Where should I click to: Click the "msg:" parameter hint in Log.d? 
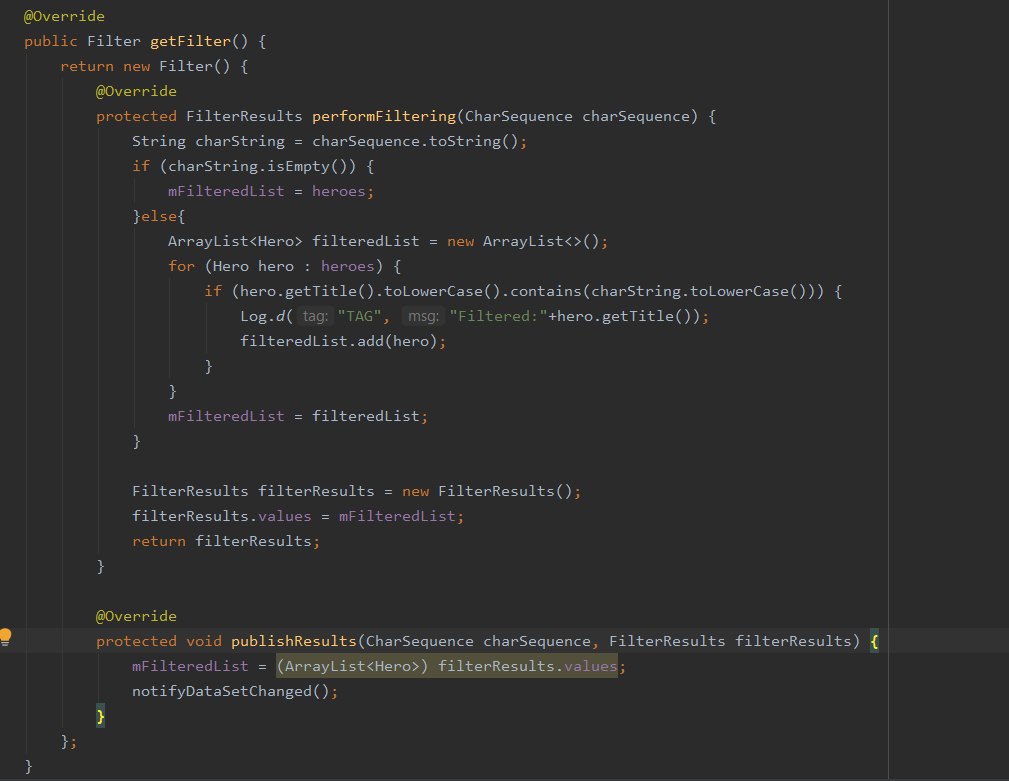coord(423,317)
